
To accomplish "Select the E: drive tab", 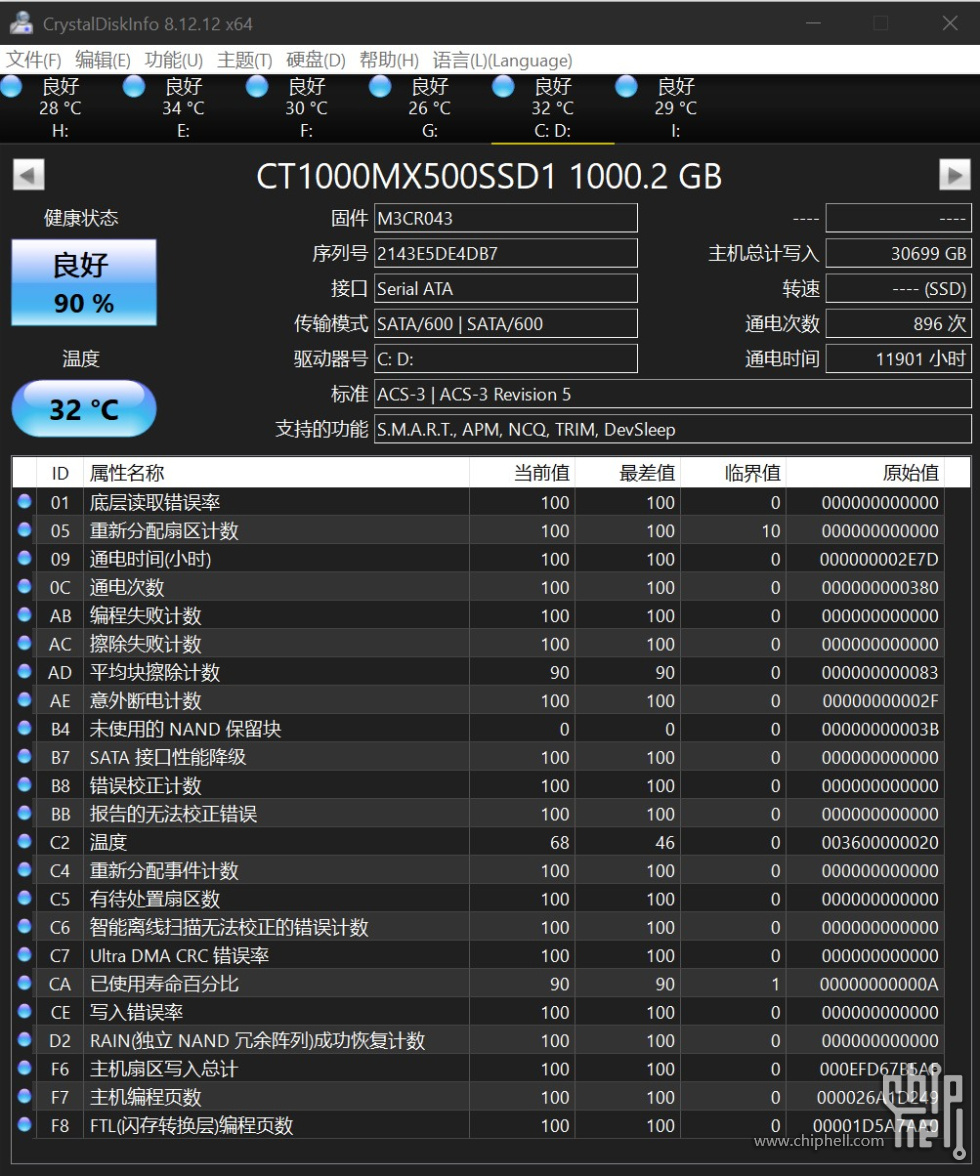I will pyautogui.click(x=184, y=108).
